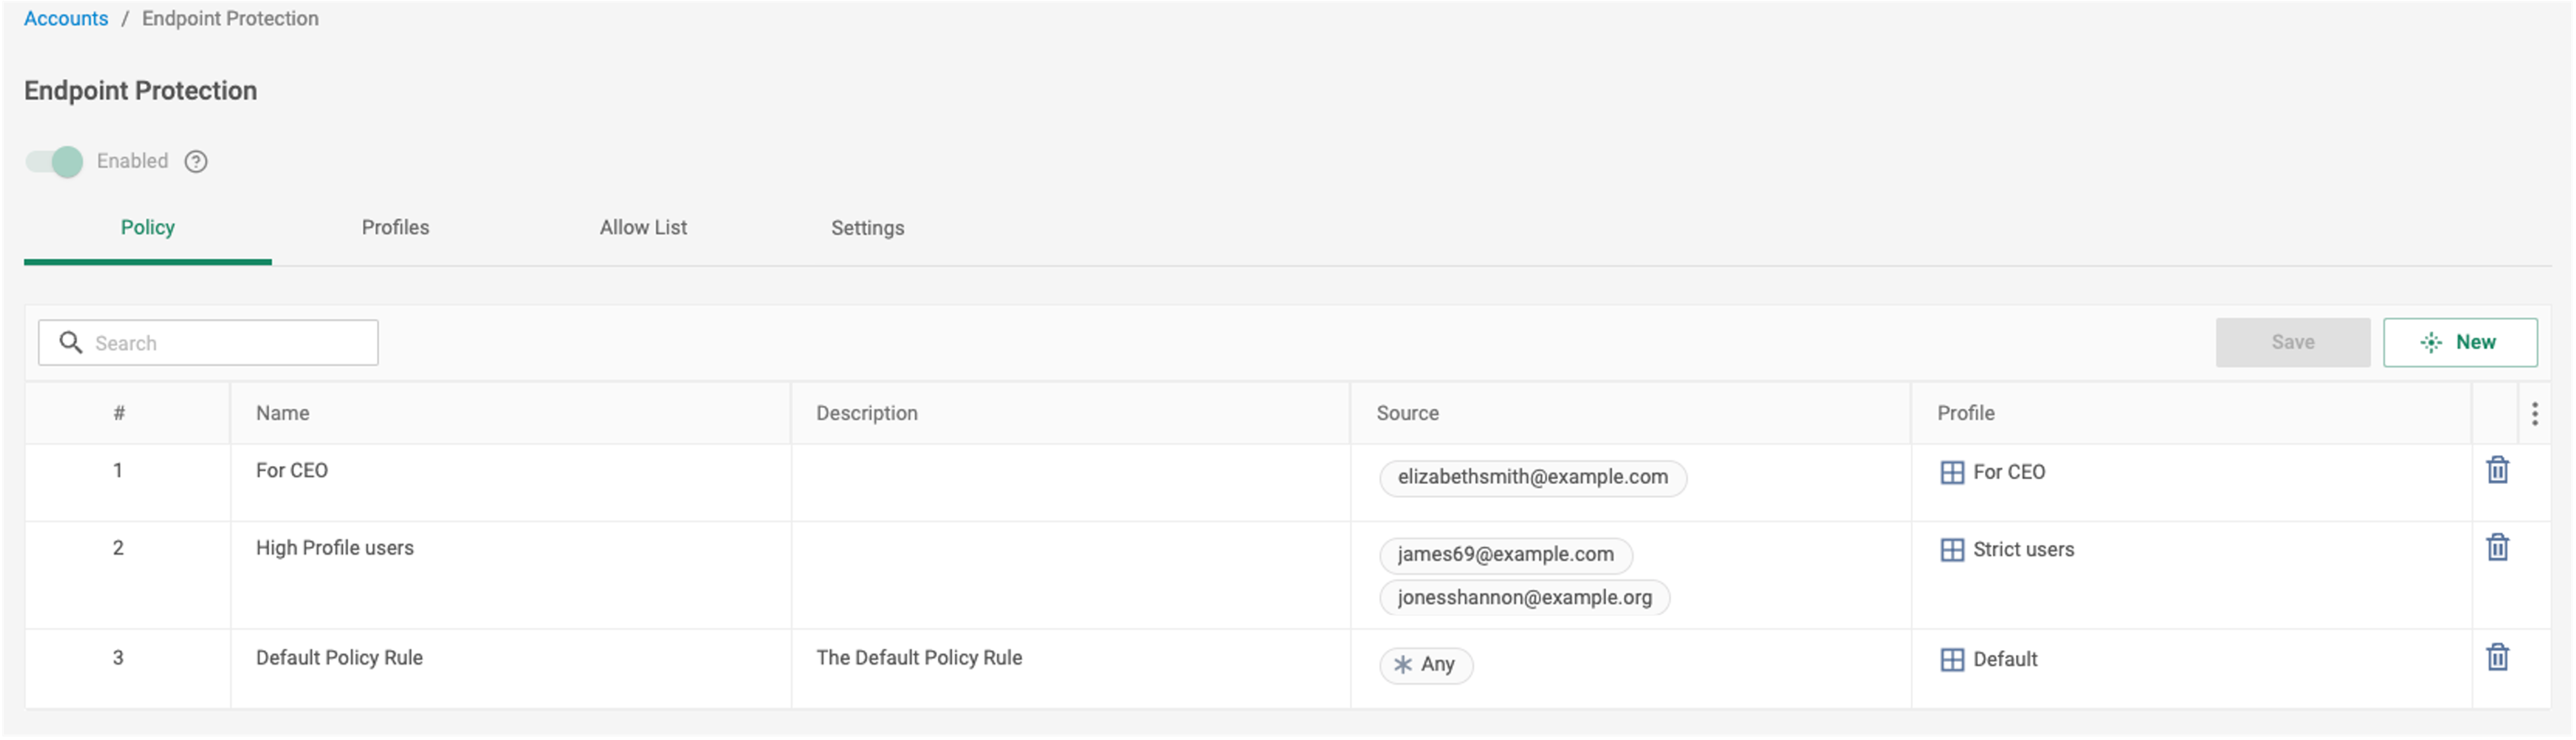Click the For CEO rule name
The image size is (2576, 740).
click(x=291, y=471)
